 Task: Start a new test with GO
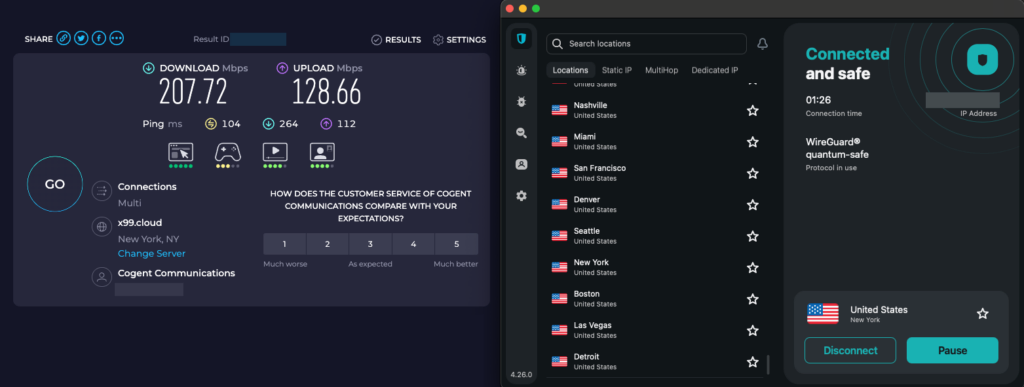tap(55, 184)
